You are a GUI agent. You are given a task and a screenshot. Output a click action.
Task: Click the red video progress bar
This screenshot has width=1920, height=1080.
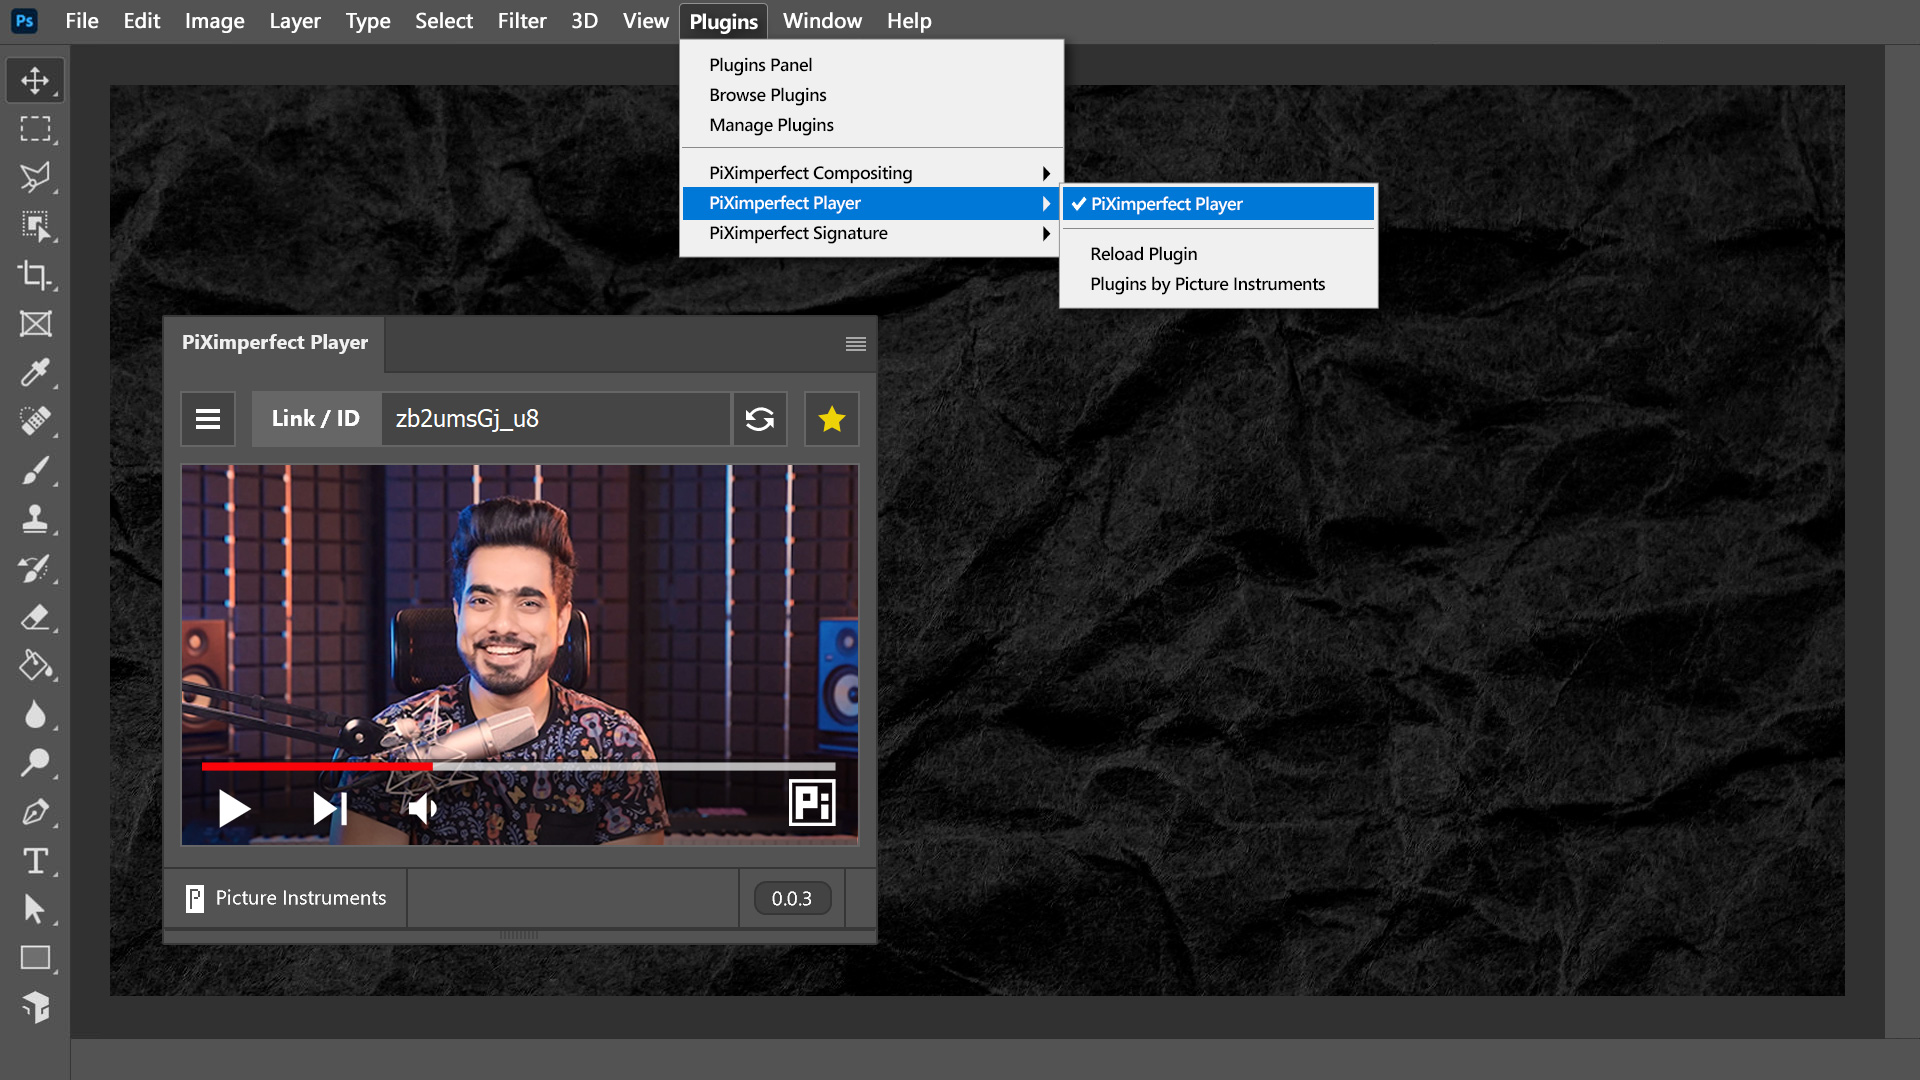click(x=317, y=767)
